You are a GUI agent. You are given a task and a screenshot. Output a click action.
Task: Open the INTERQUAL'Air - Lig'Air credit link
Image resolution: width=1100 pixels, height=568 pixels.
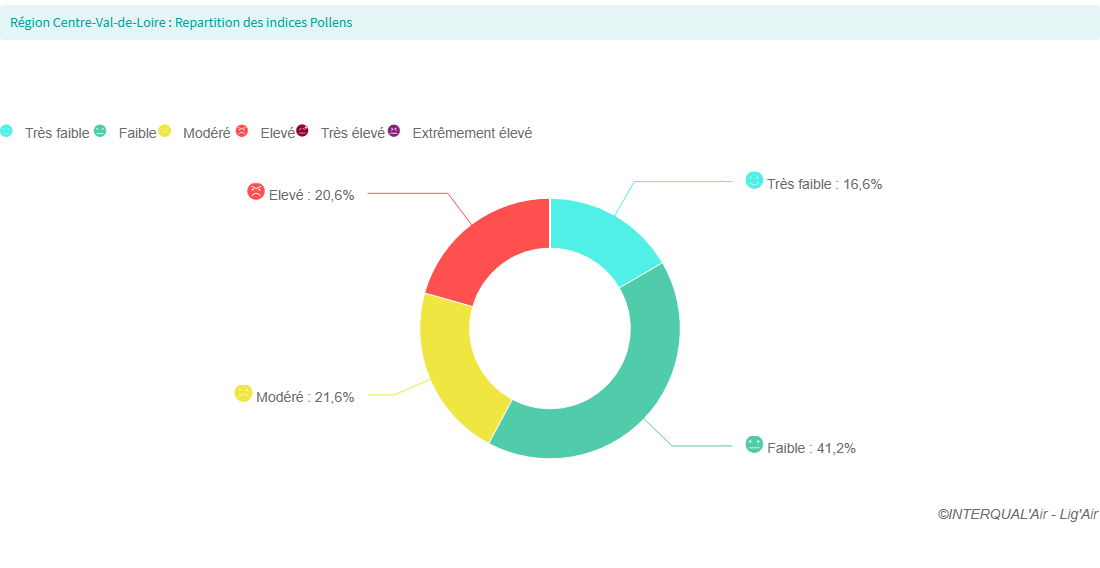click(x=1017, y=514)
